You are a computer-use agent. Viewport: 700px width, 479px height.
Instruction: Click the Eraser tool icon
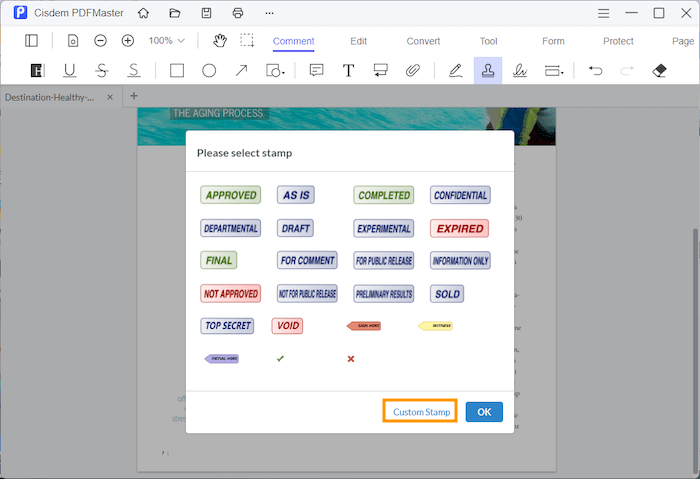[x=658, y=71]
